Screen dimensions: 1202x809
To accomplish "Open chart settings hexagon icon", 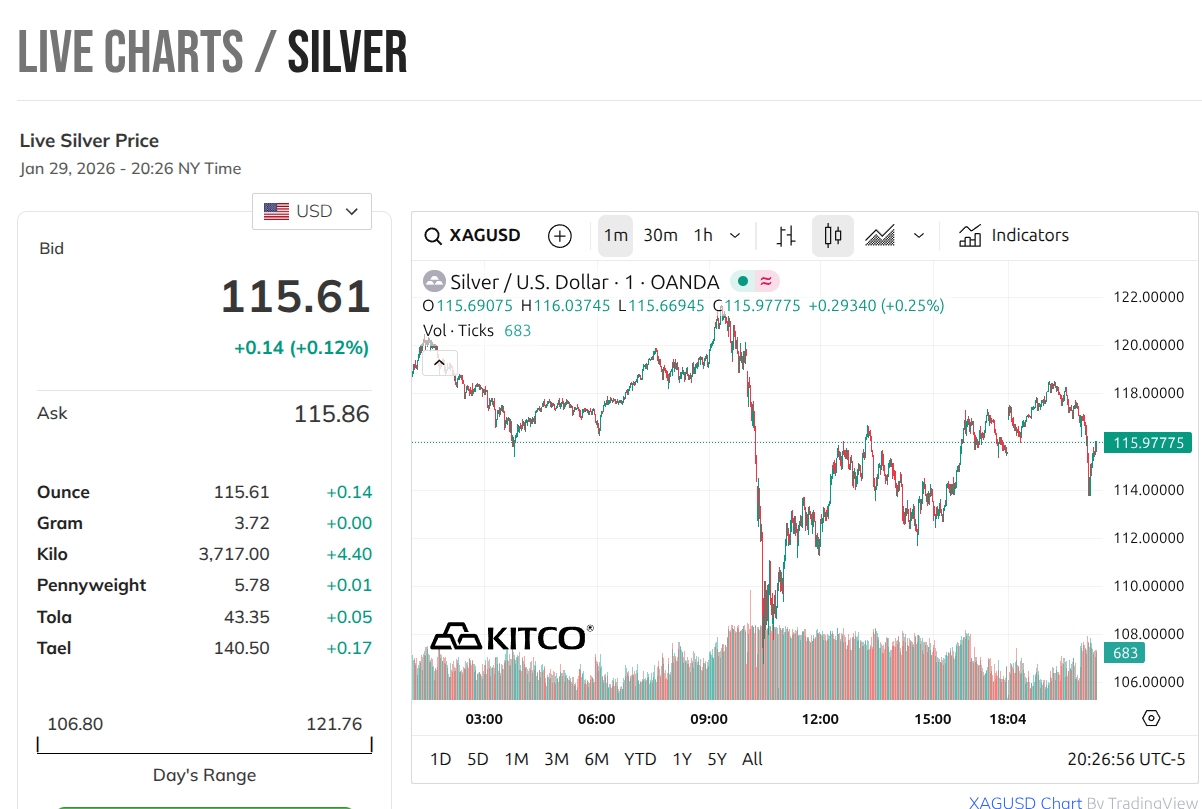I will point(1151,718).
